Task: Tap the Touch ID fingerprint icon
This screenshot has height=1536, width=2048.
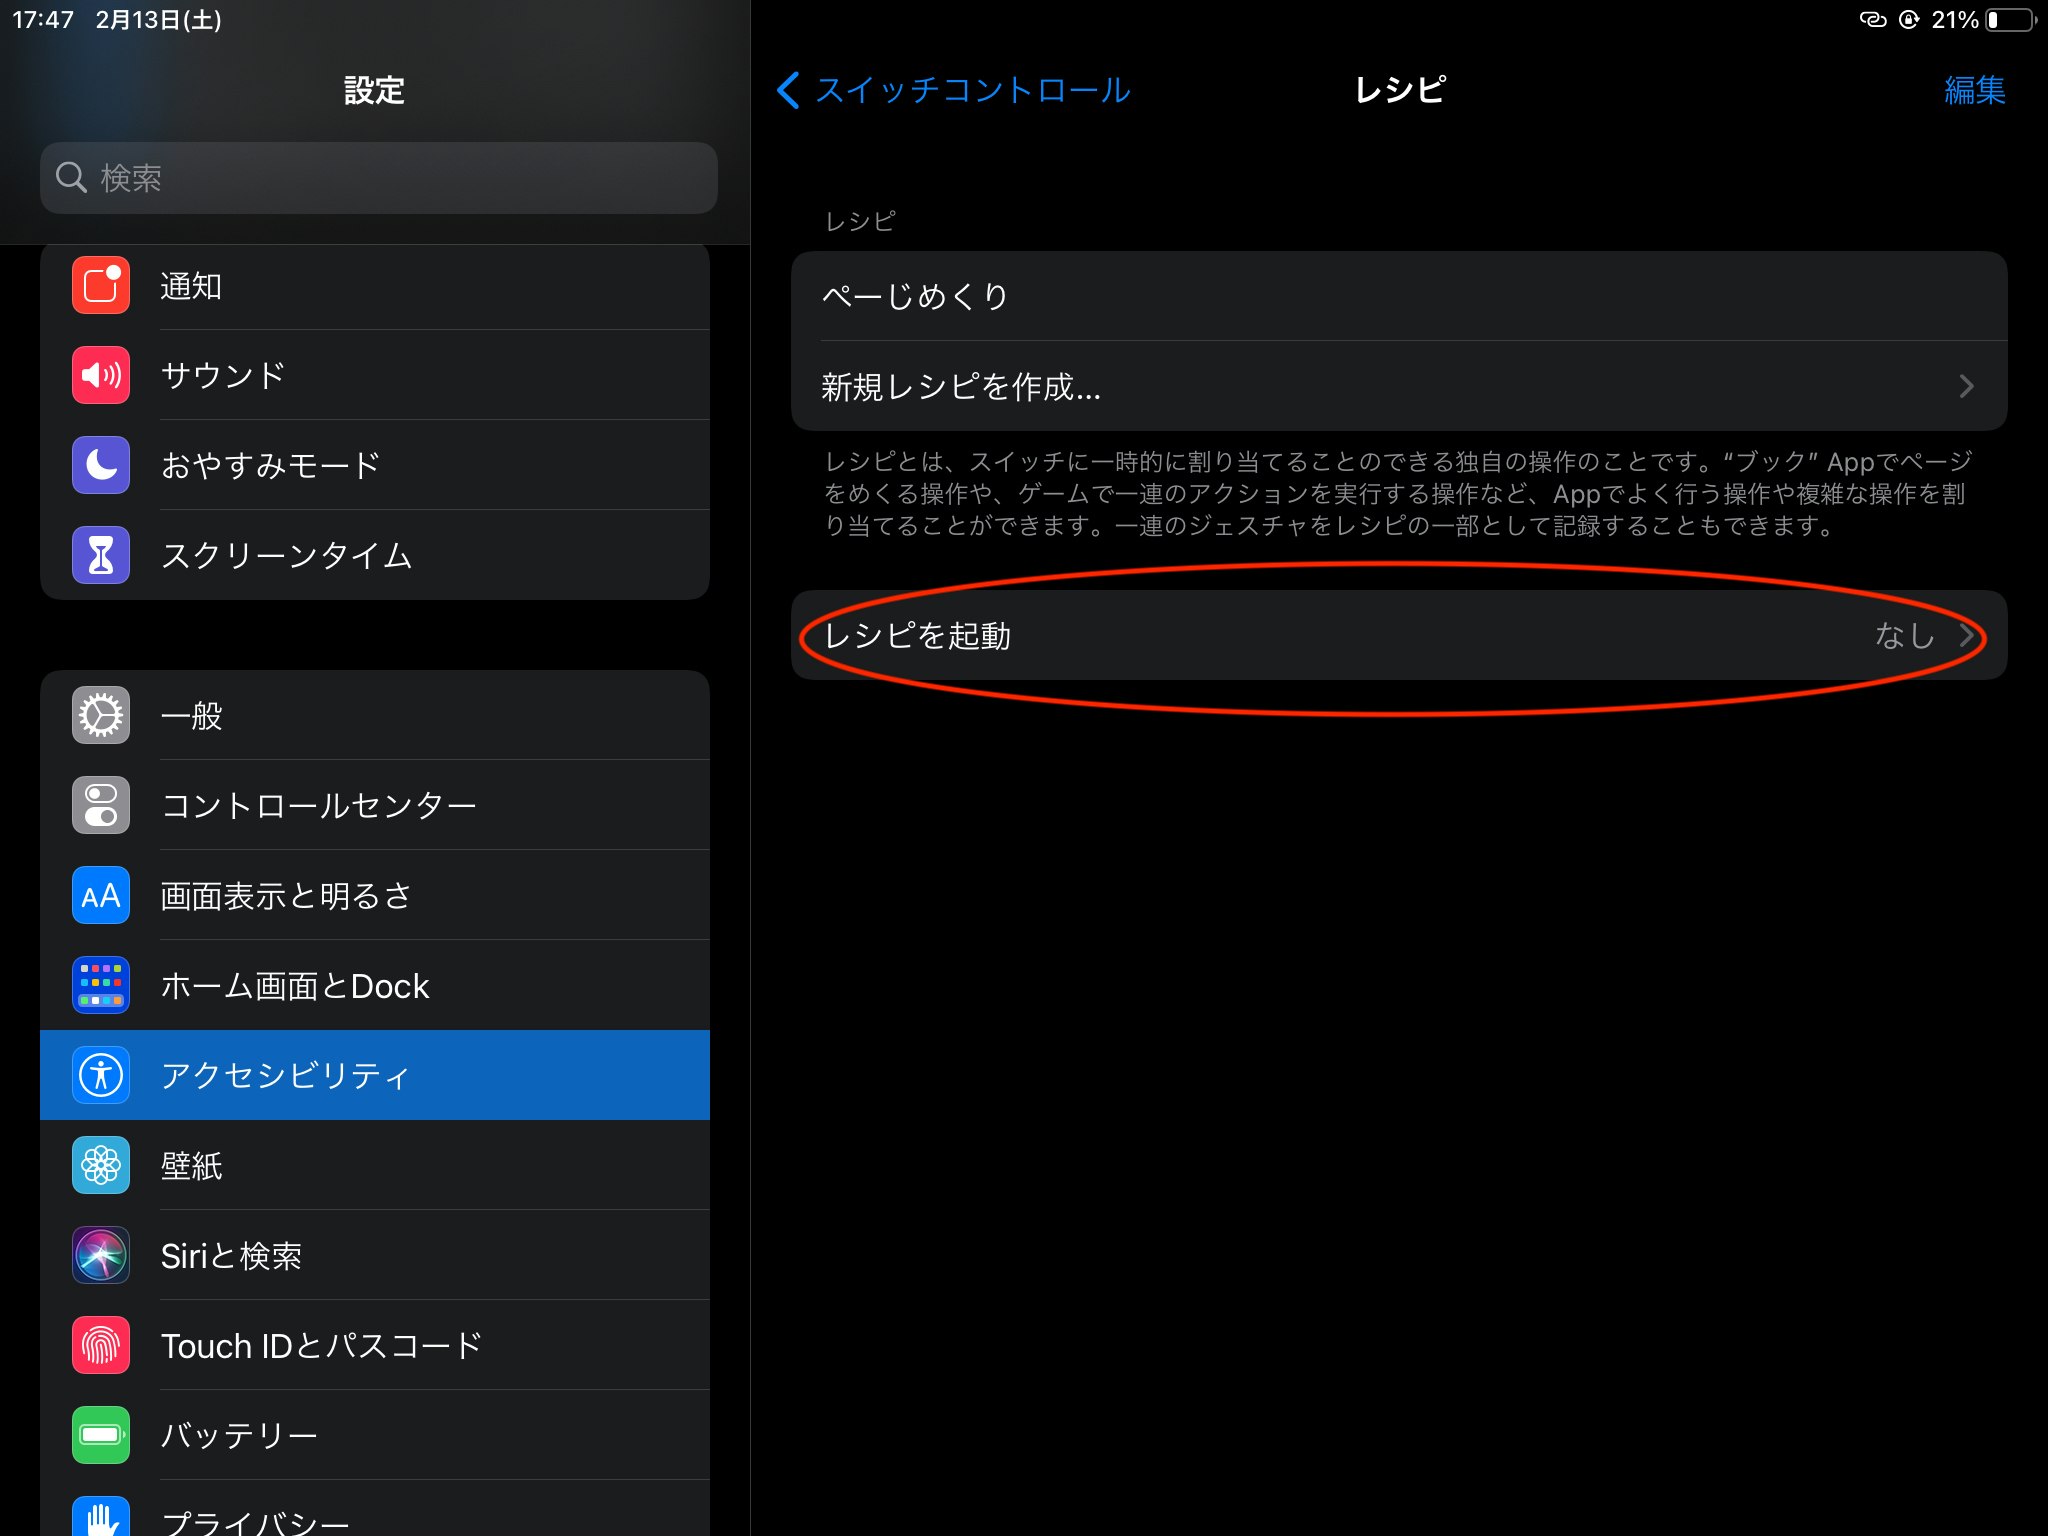Action: pos(101,1345)
